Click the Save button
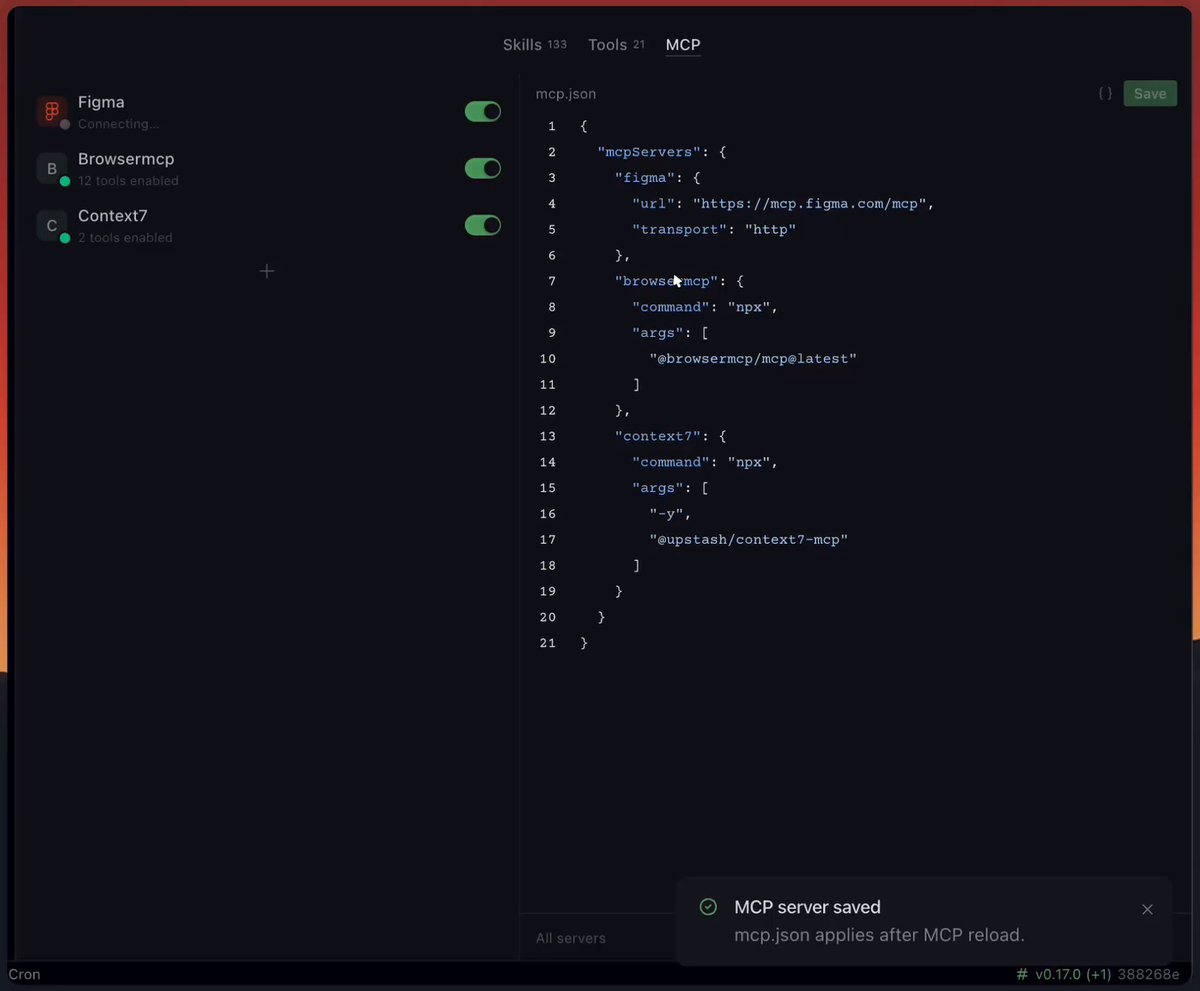1200x991 pixels. [1150, 93]
